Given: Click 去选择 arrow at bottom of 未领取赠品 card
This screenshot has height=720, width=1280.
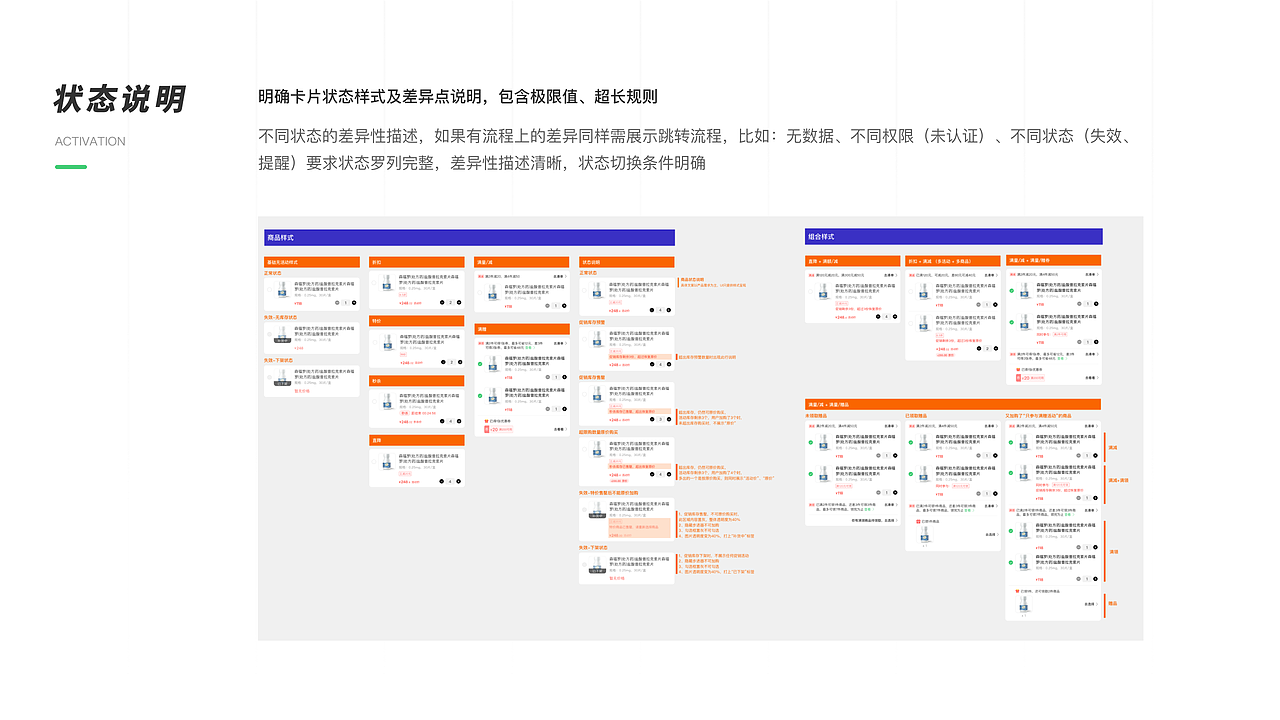Looking at the screenshot, I should (897, 521).
